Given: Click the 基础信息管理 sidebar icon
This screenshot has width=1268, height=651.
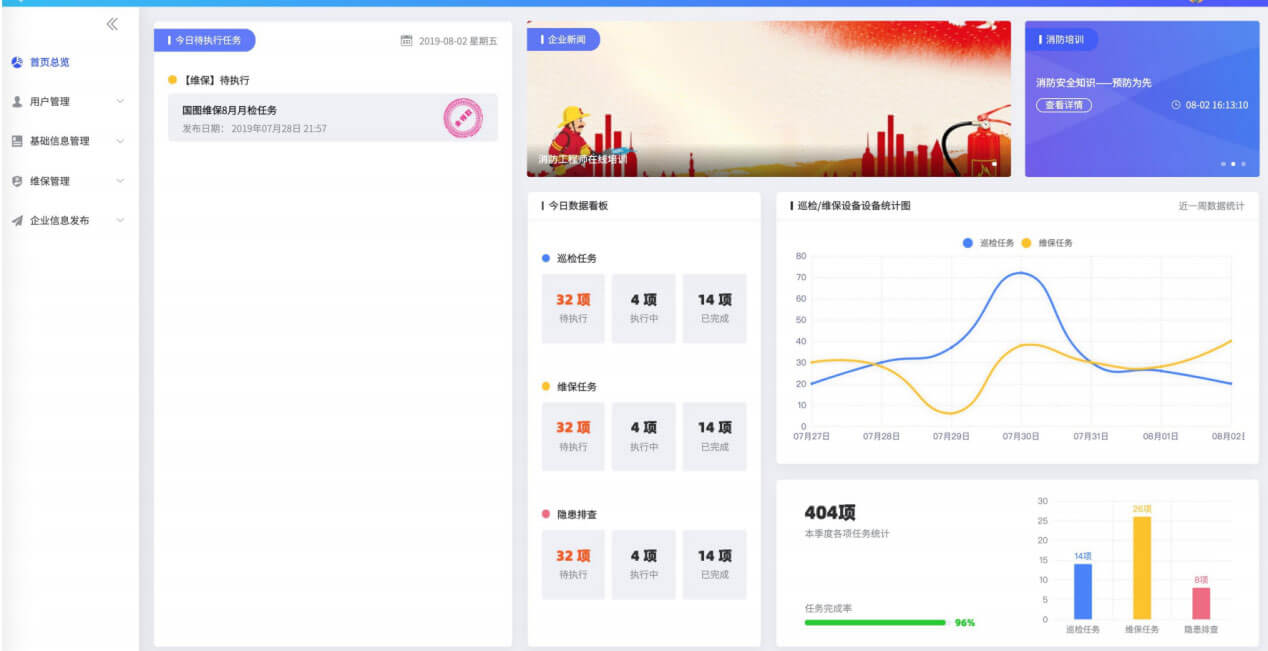Looking at the screenshot, I should tap(17, 141).
